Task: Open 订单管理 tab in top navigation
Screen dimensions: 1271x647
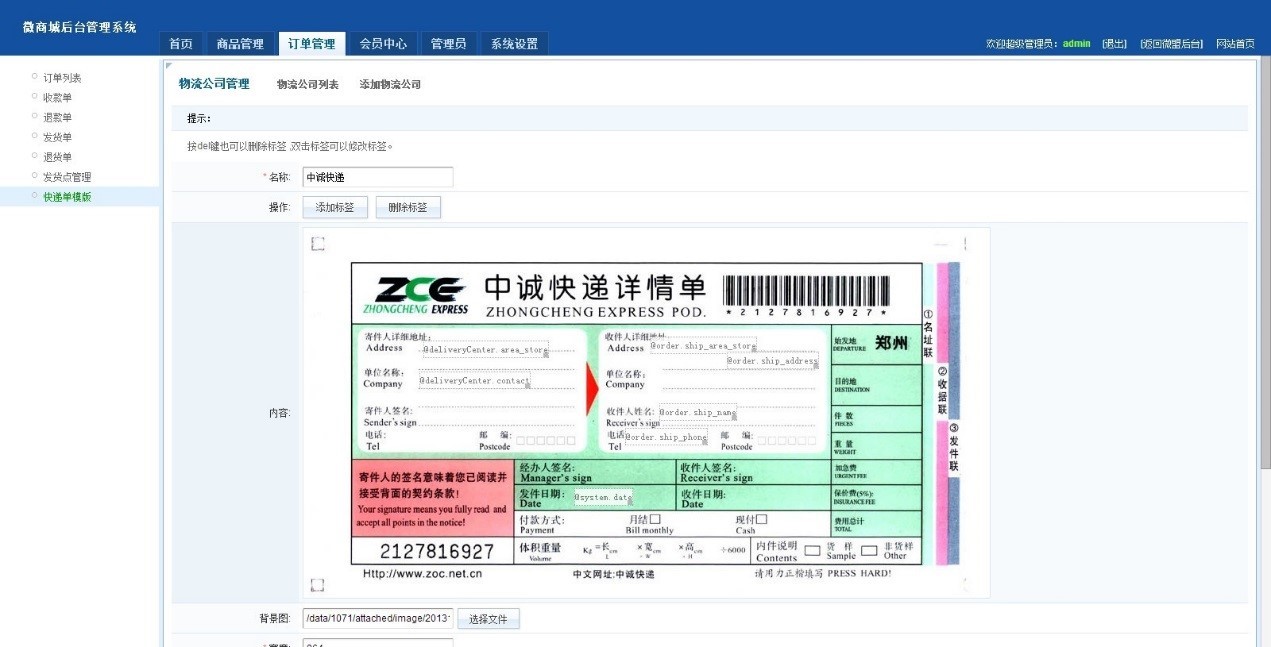Action: [x=311, y=44]
